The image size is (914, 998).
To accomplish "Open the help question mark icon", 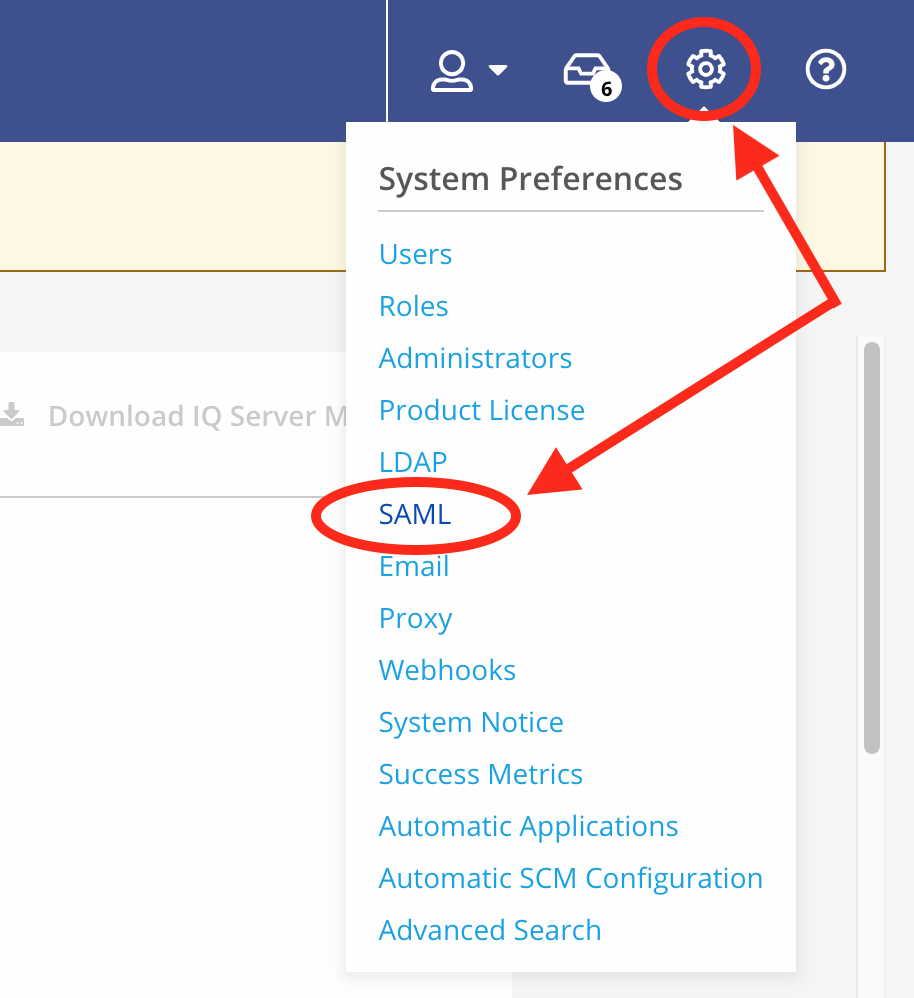I will [x=826, y=71].
